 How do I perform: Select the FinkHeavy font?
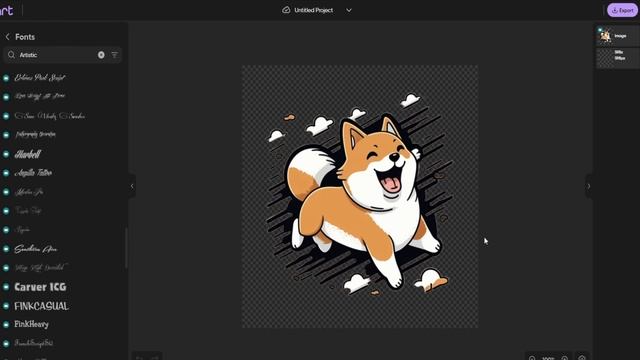click(31, 324)
